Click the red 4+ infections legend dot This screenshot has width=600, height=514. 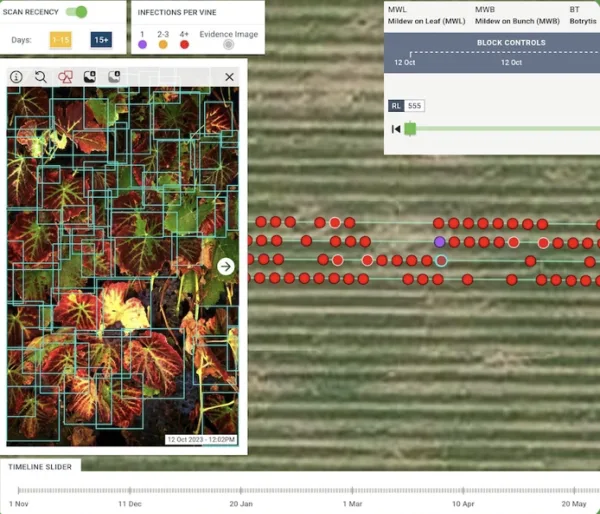click(184, 45)
